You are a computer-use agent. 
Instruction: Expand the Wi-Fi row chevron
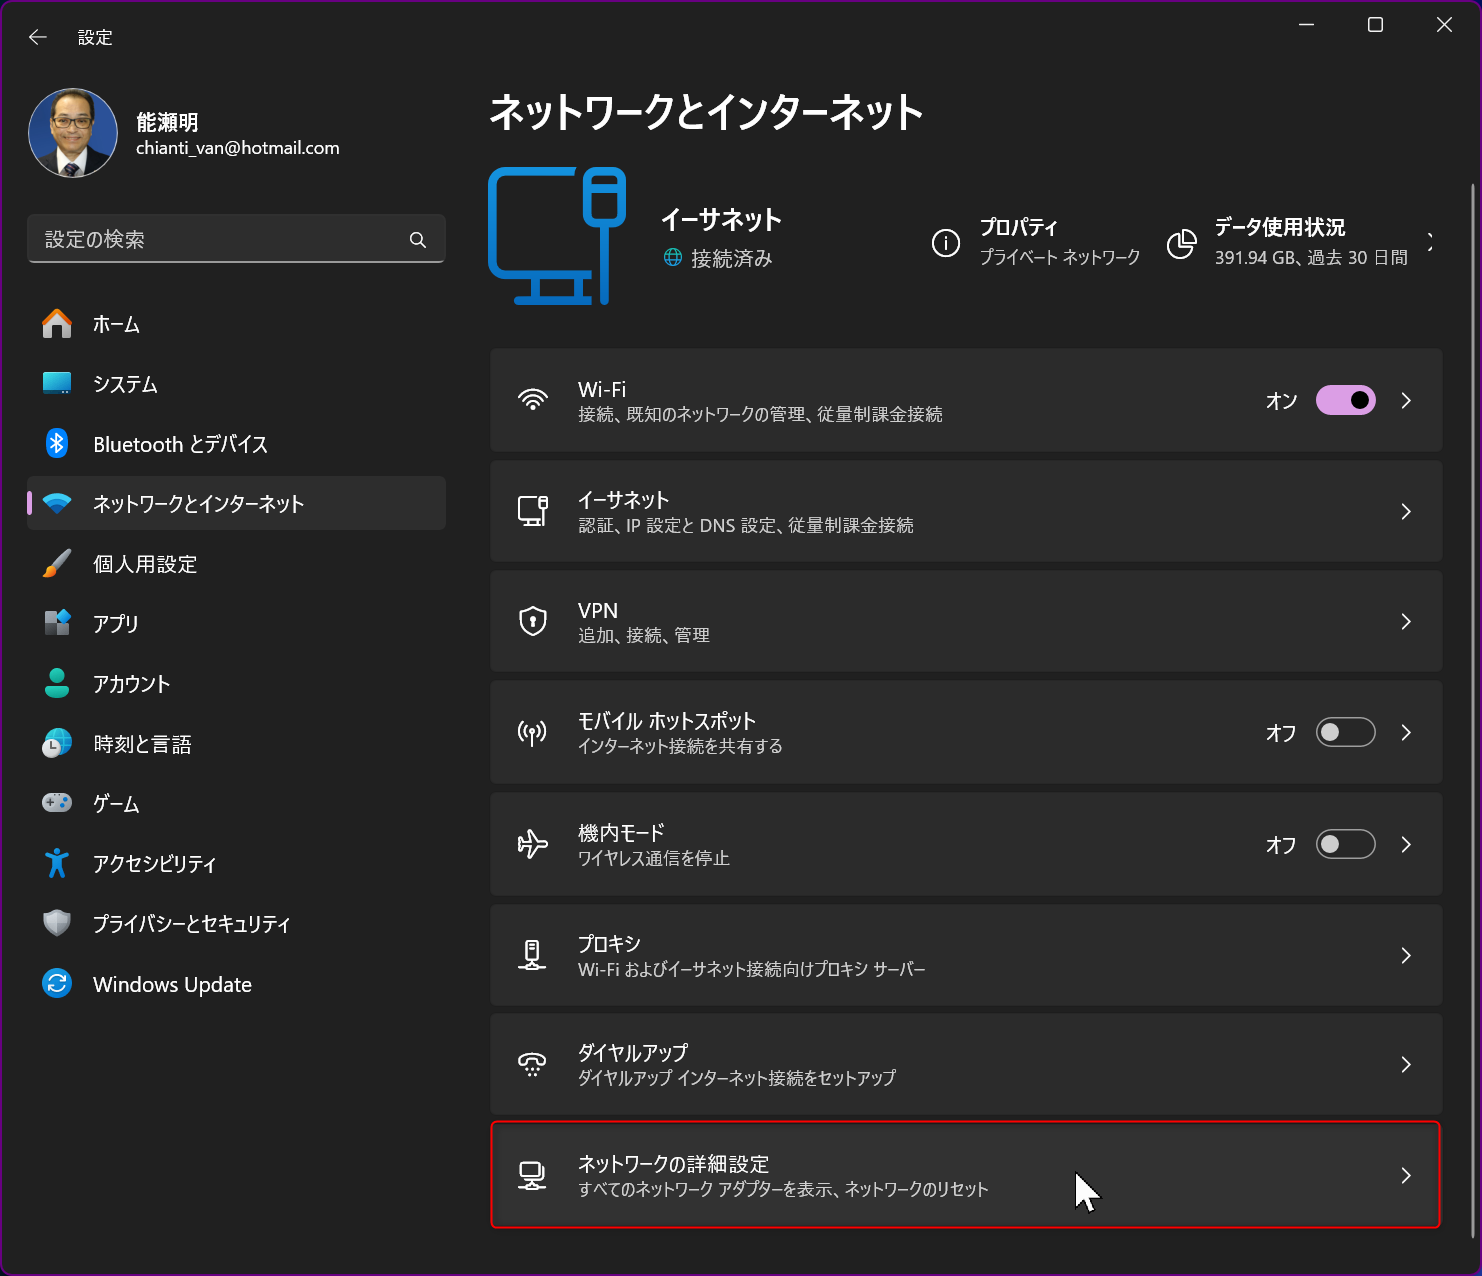click(1406, 400)
